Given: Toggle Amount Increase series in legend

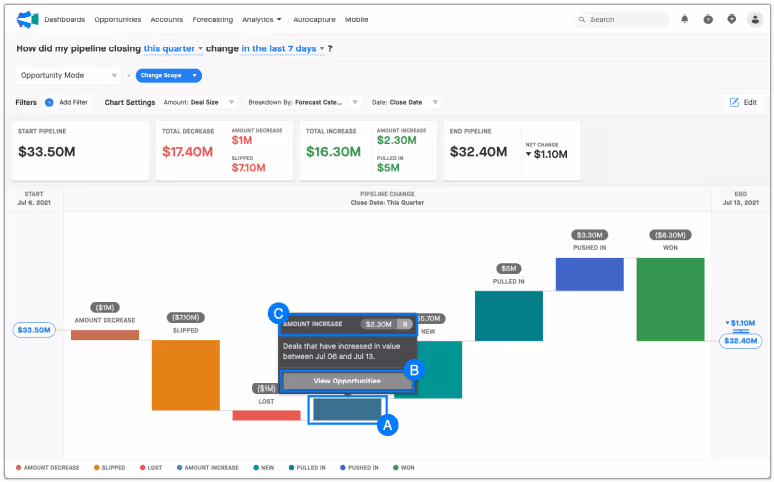Looking at the screenshot, I should coord(207,468).
